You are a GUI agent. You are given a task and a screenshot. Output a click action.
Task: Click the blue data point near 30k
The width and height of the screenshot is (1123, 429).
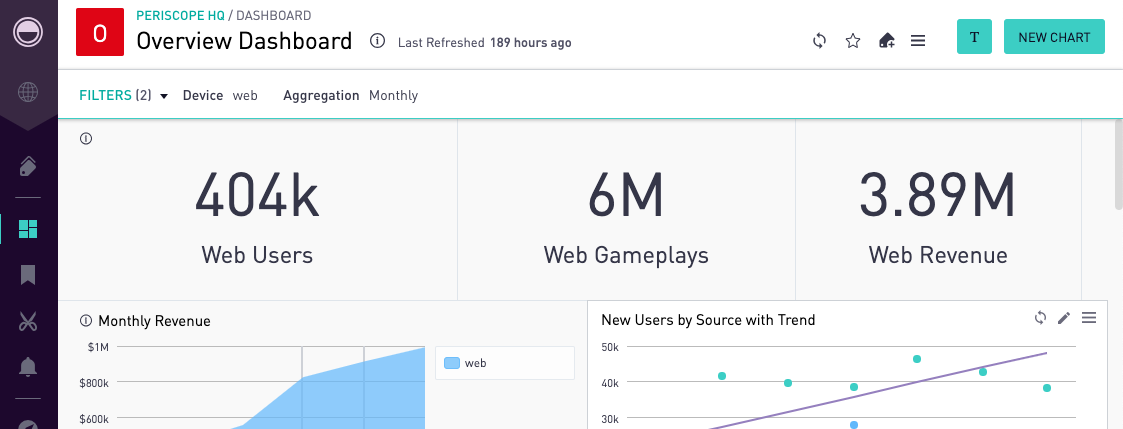click(x=854, y=425)
